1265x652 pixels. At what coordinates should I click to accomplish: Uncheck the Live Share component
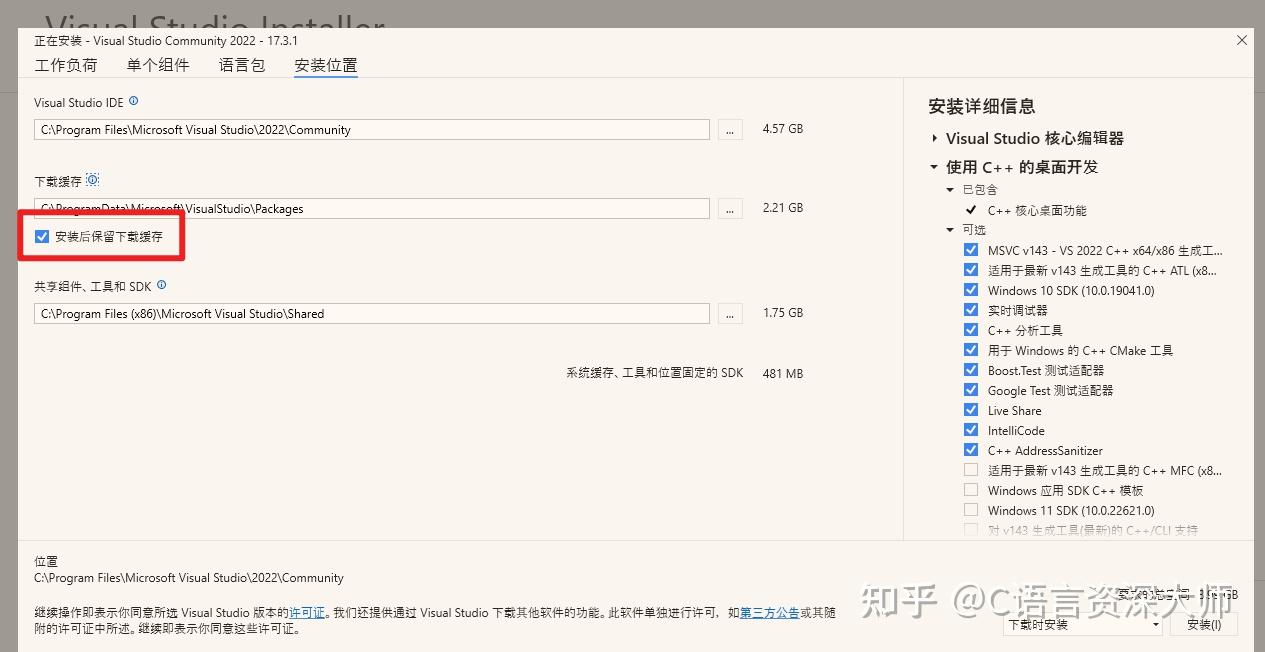(x=970, y=410)
